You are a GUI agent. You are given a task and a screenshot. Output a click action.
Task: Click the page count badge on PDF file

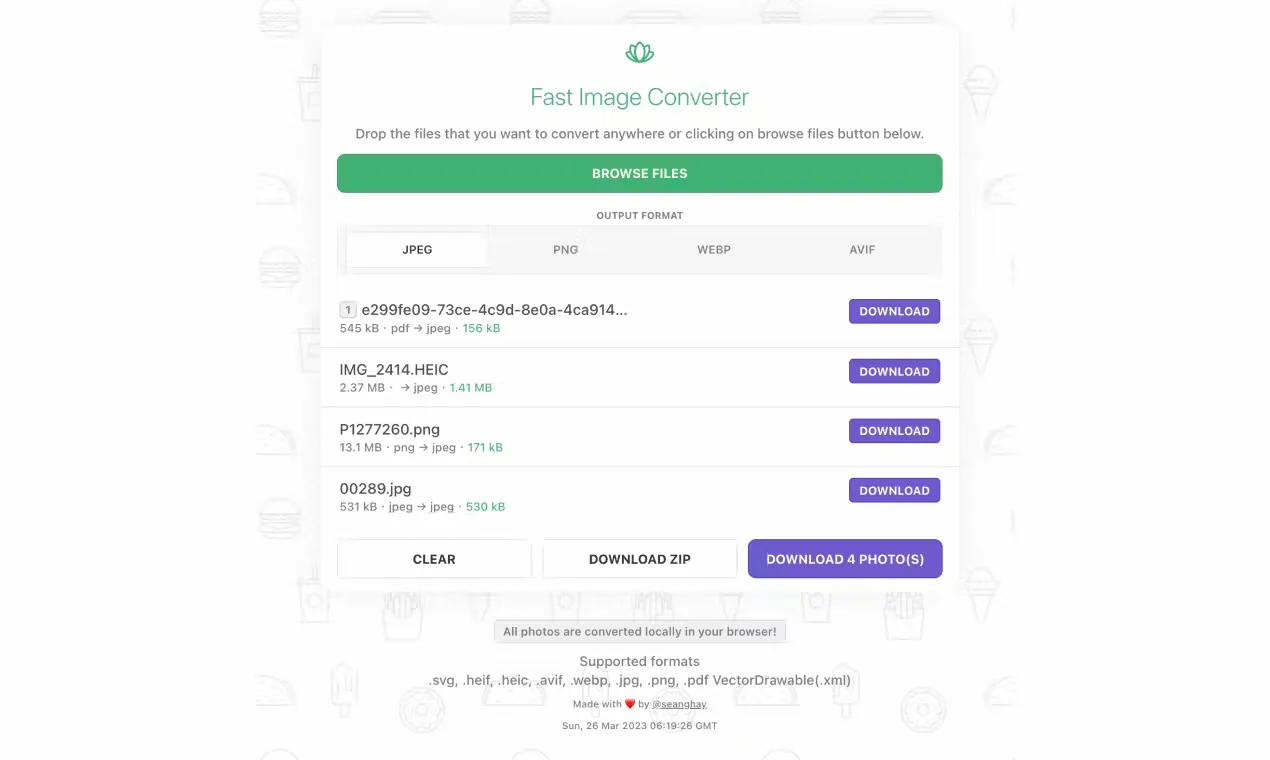pos(348,310)
